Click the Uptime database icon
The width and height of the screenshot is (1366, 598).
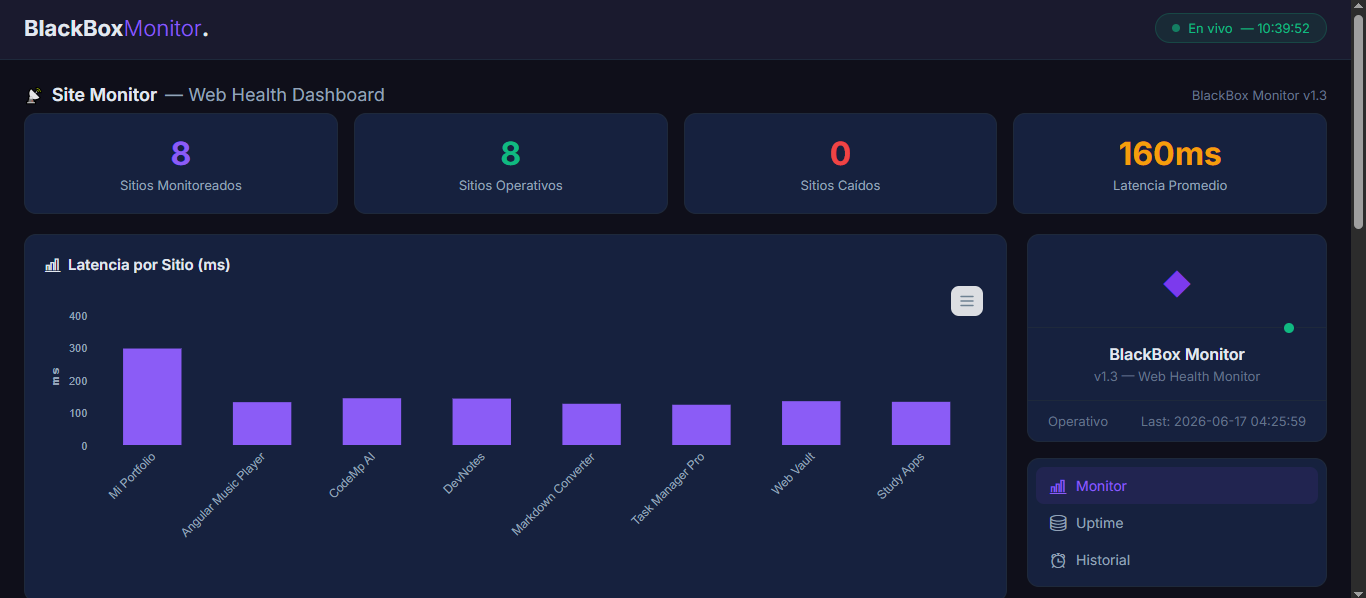1058,523
